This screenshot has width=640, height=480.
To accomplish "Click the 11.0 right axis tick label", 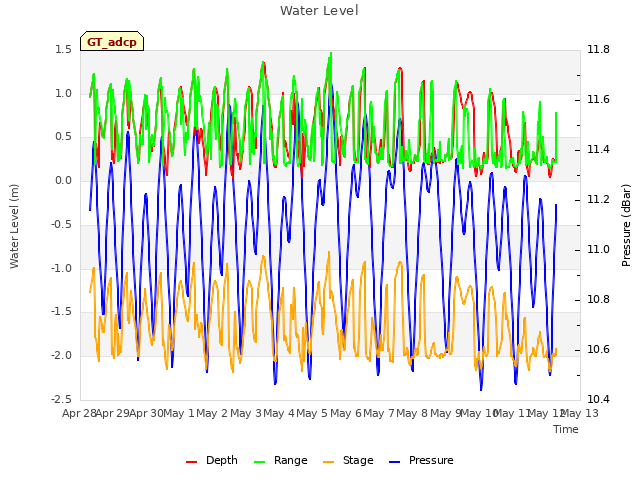I will coord(598,250).
